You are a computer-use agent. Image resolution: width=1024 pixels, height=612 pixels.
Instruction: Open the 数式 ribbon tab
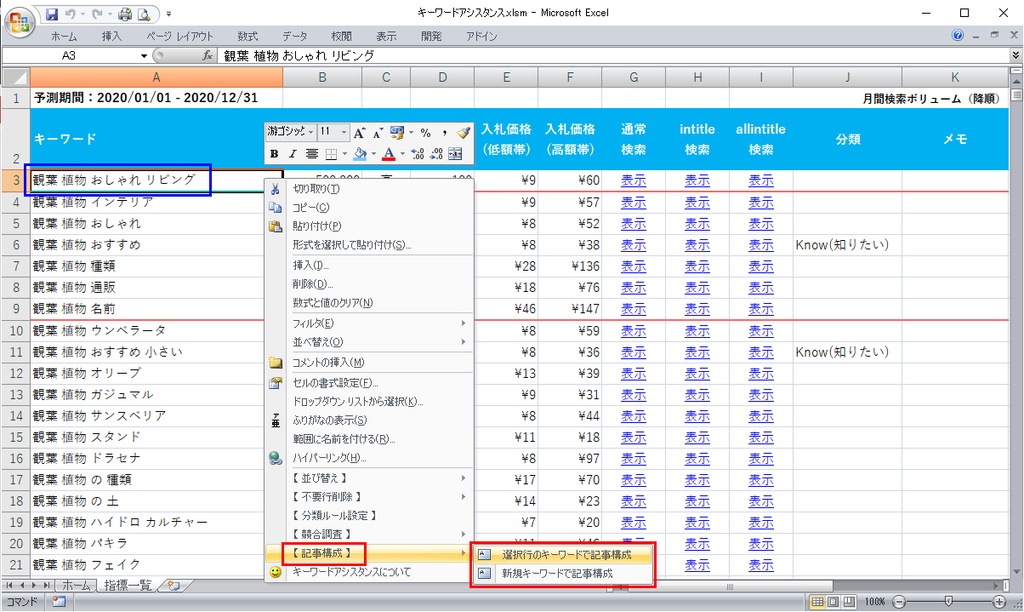point(248,36)
